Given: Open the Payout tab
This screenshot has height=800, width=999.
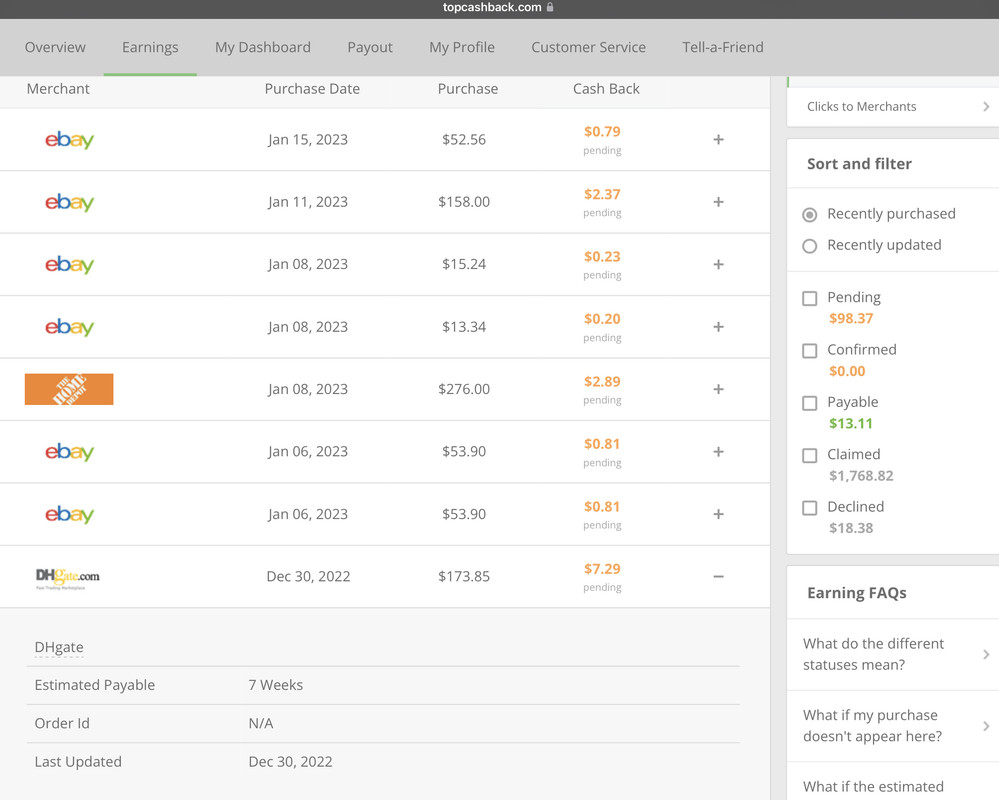Looking at the screenshot, I should pos(370,47).
